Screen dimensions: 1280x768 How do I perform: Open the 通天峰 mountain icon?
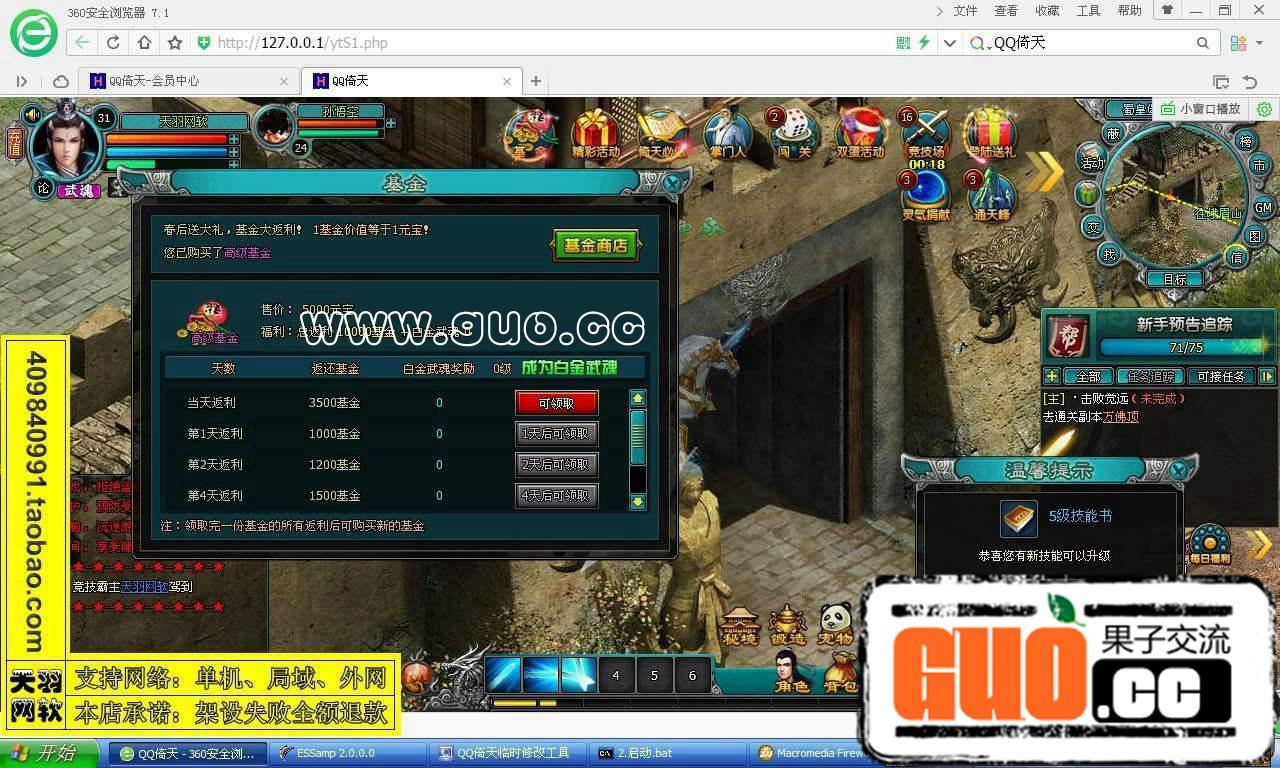992,196
